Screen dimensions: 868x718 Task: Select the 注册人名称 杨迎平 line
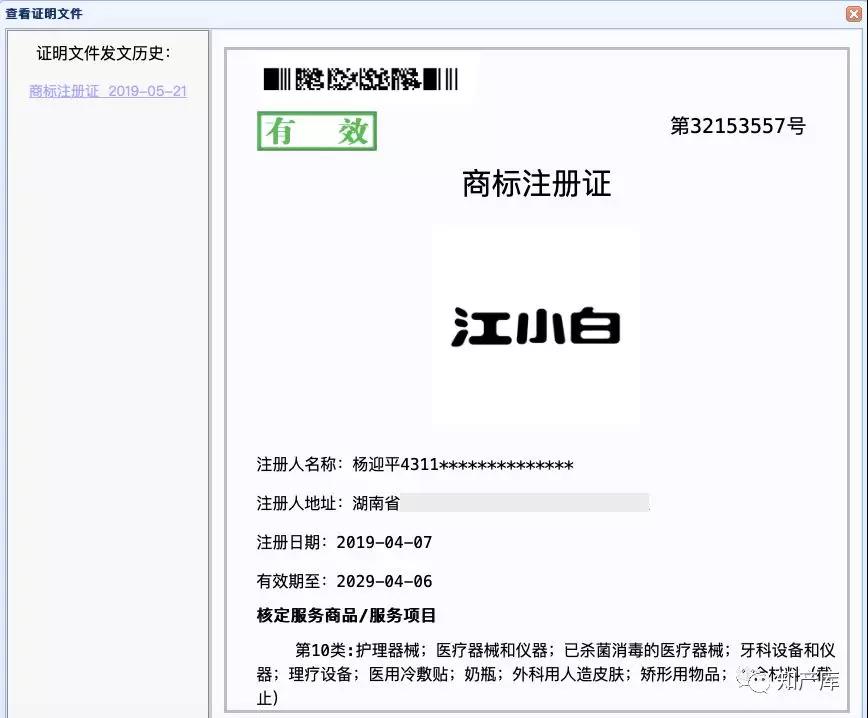tap(415, 464)
